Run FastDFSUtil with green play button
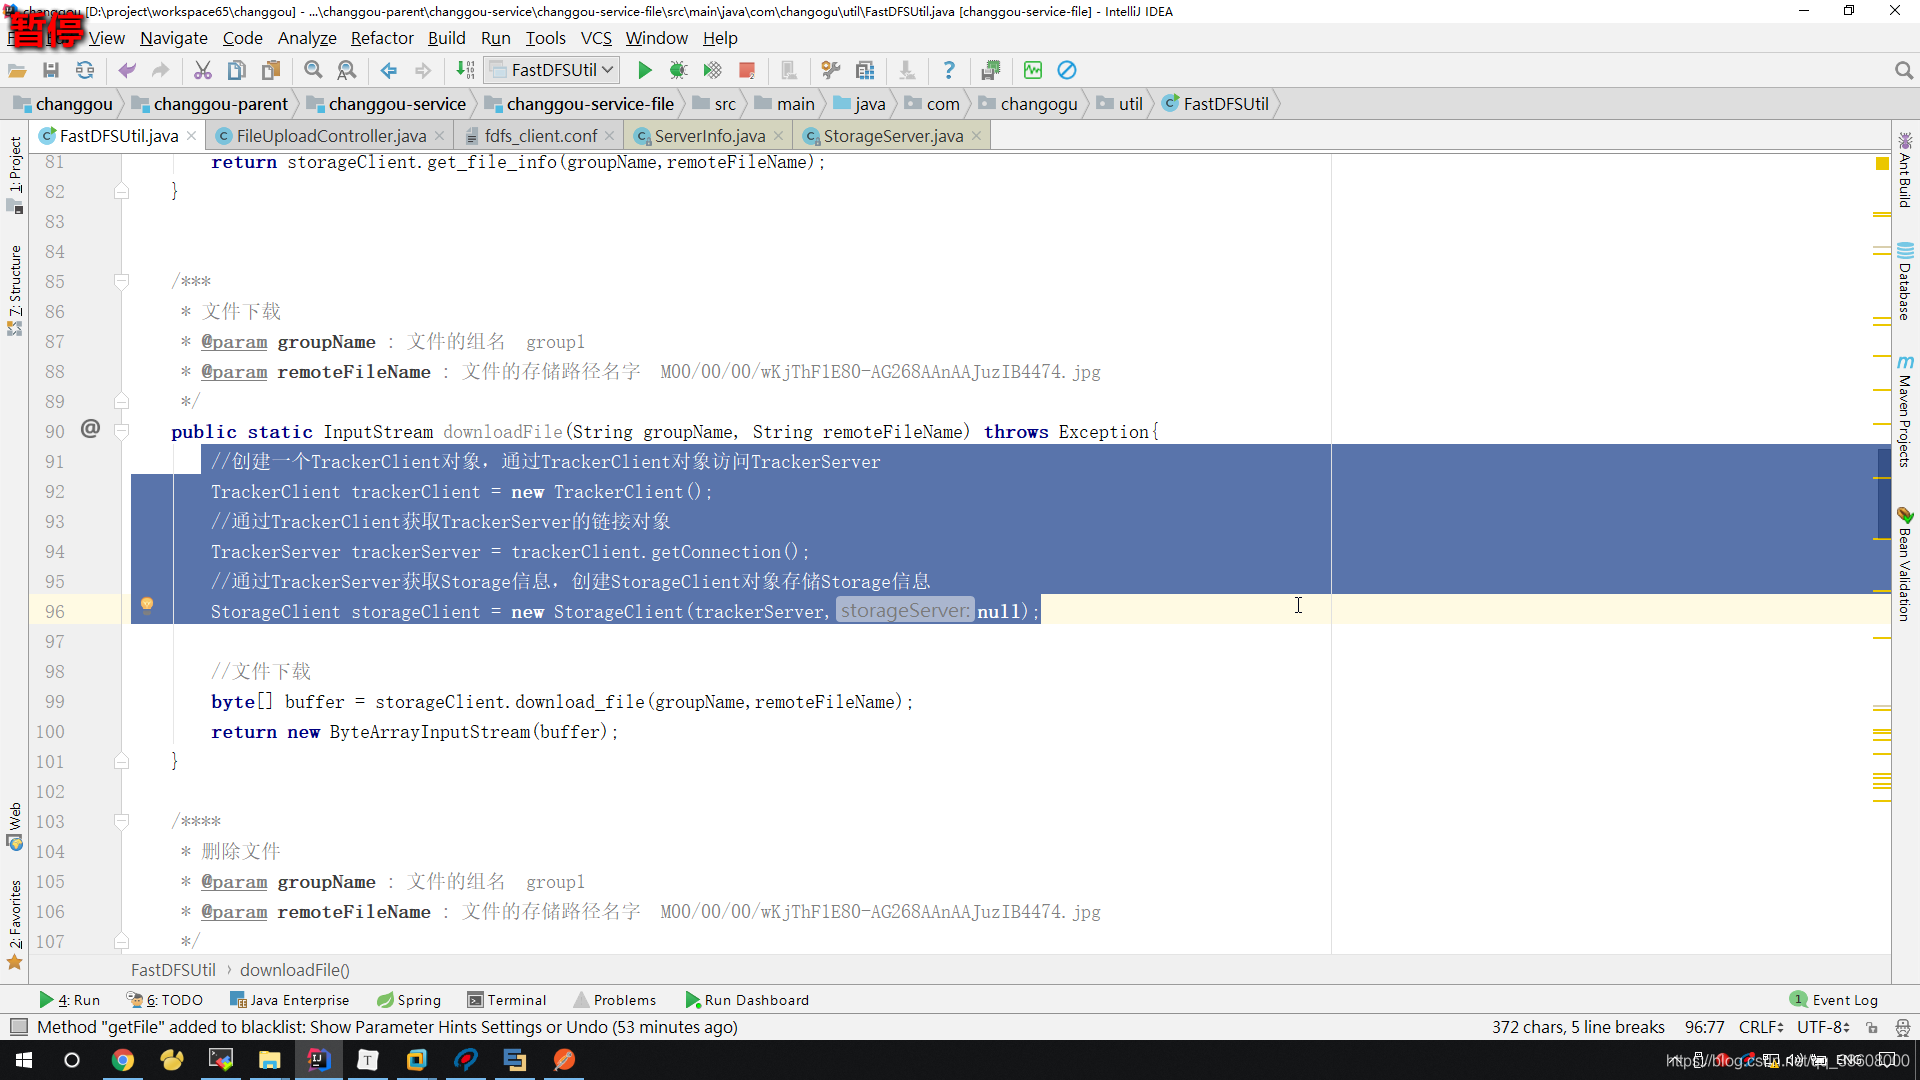The image size is (1920, 1080). click(x=645, y=70)
